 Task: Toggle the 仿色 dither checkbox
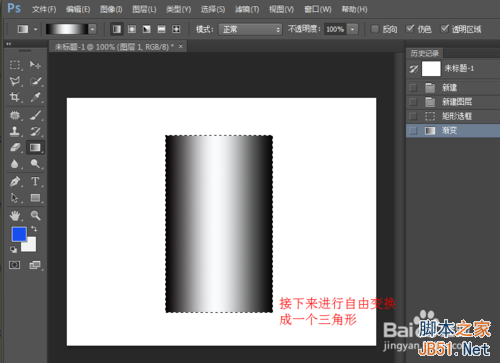point(410,29)
